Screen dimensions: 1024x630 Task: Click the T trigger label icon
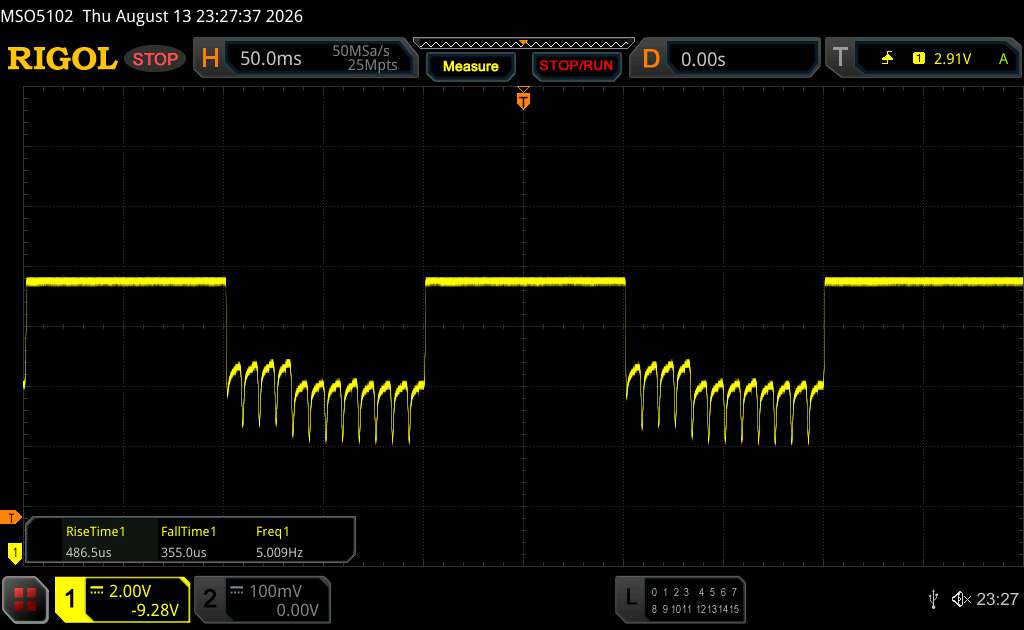(x=840, y=57)
